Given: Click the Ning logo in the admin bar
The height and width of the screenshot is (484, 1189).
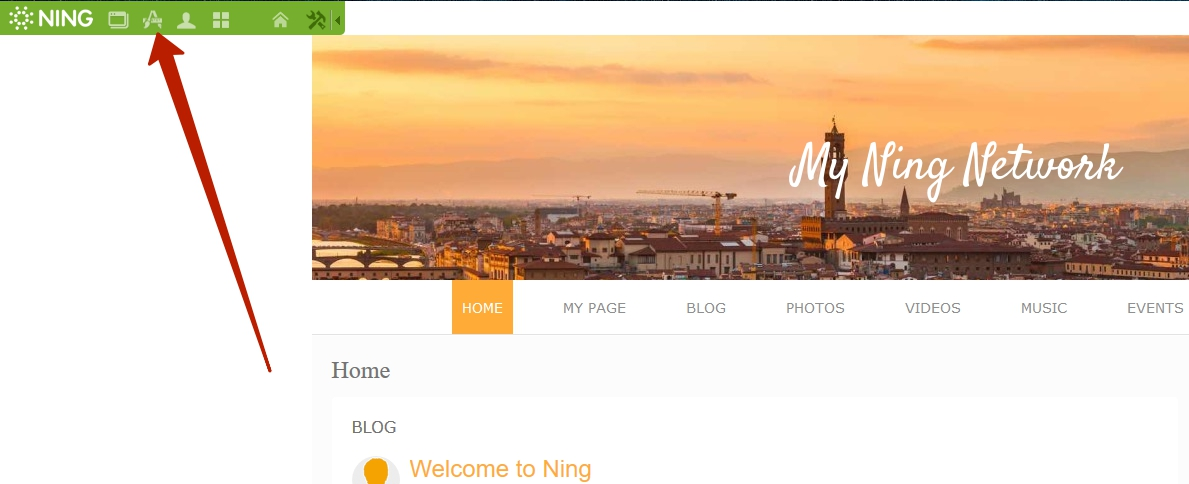Looking at the screenshot, I should (52, 18).
